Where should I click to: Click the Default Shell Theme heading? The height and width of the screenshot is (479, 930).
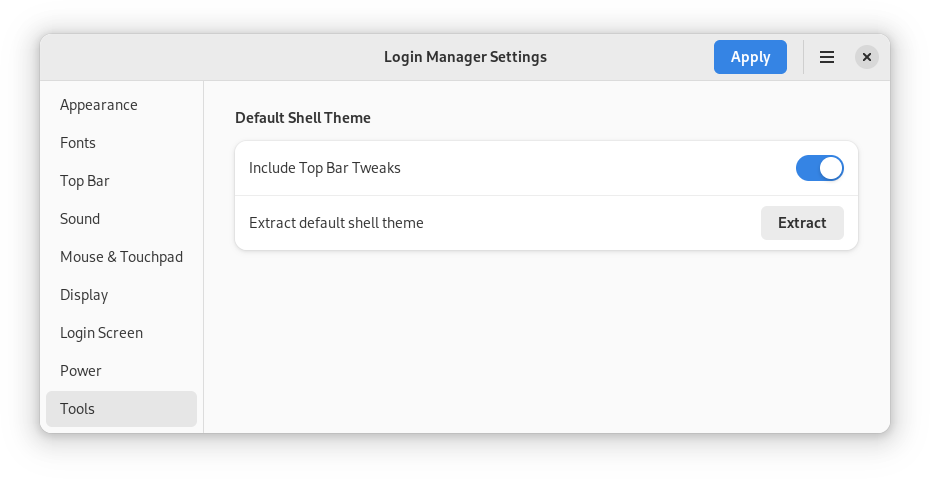(x=303, y=118)
